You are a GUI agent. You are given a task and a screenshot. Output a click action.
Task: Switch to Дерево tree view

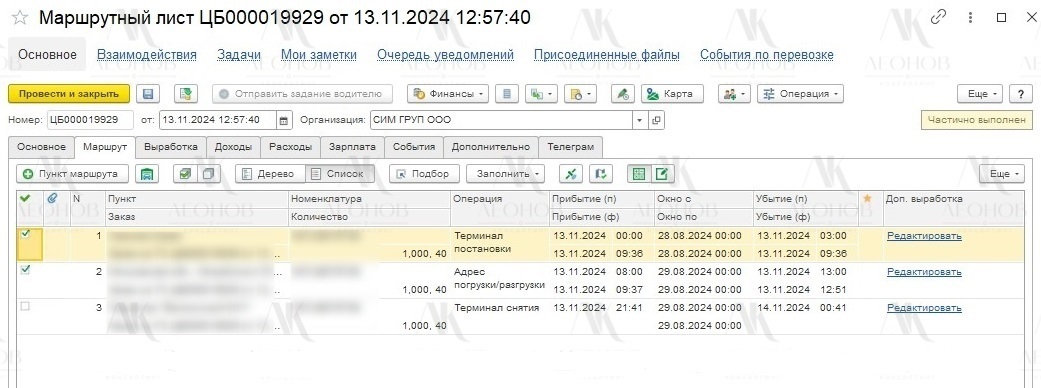(x=270, y=173)
